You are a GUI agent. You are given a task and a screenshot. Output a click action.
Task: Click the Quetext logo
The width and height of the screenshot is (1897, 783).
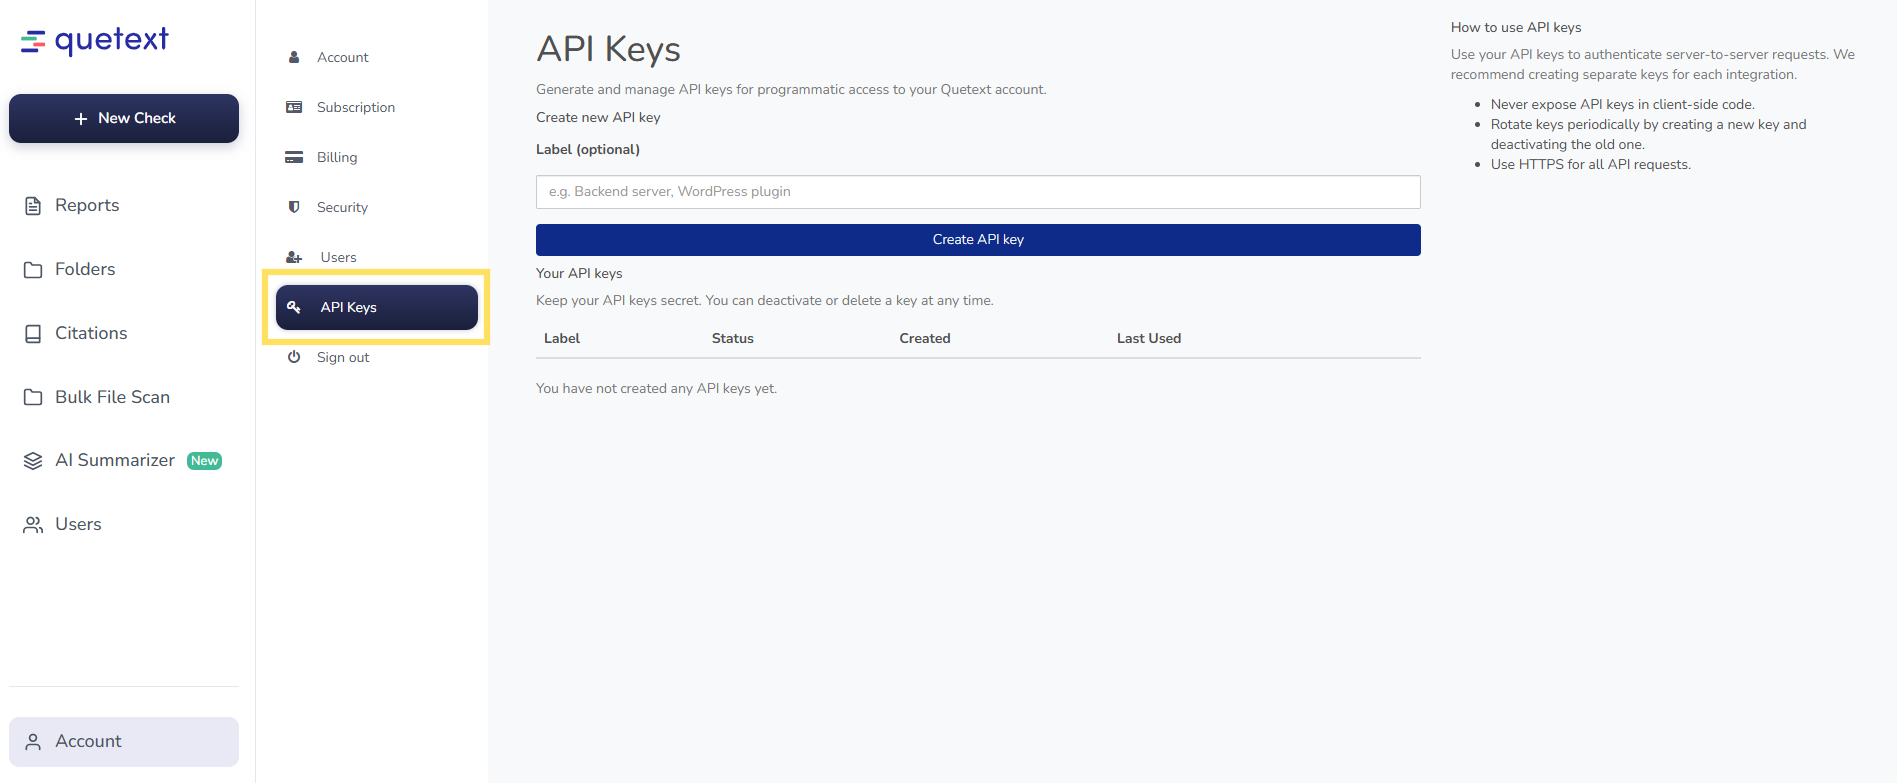tap(95, 40)
